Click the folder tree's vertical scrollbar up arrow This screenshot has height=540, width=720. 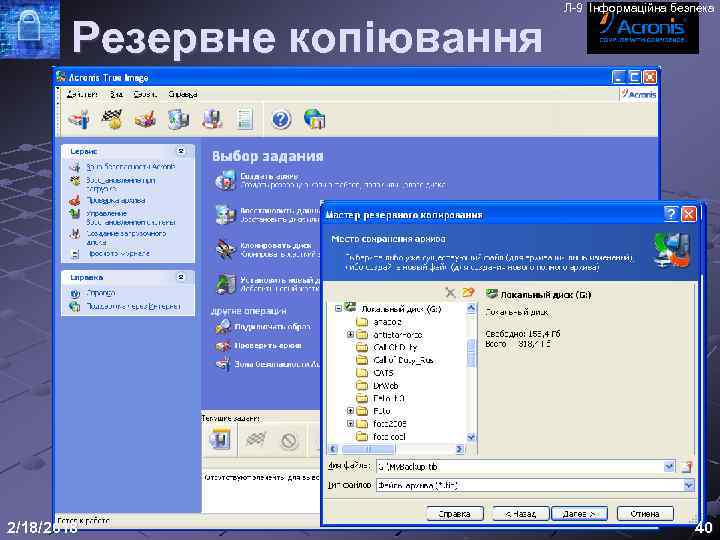point(471,309)
